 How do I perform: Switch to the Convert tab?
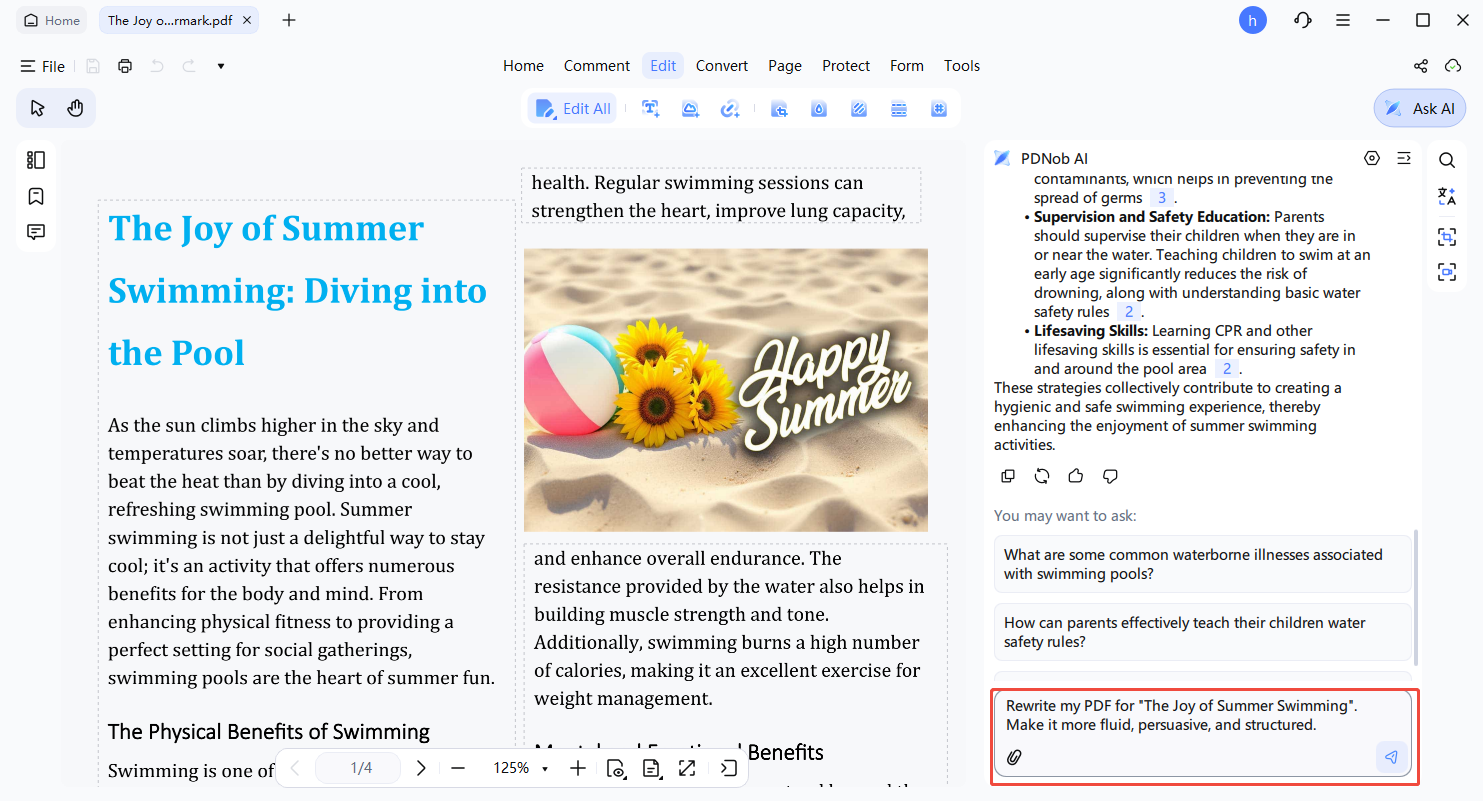click(x=721, y=66)
